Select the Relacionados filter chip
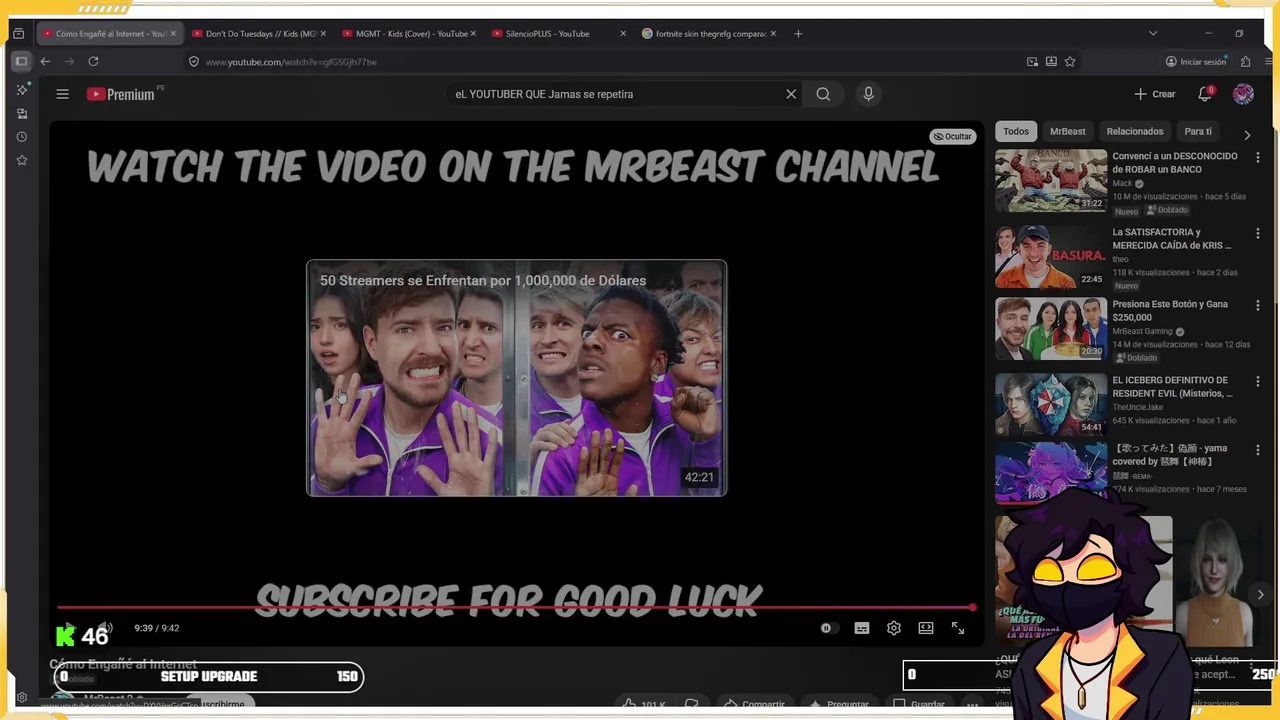The height and width of the screenshot is (720, 1280). 1135,131
